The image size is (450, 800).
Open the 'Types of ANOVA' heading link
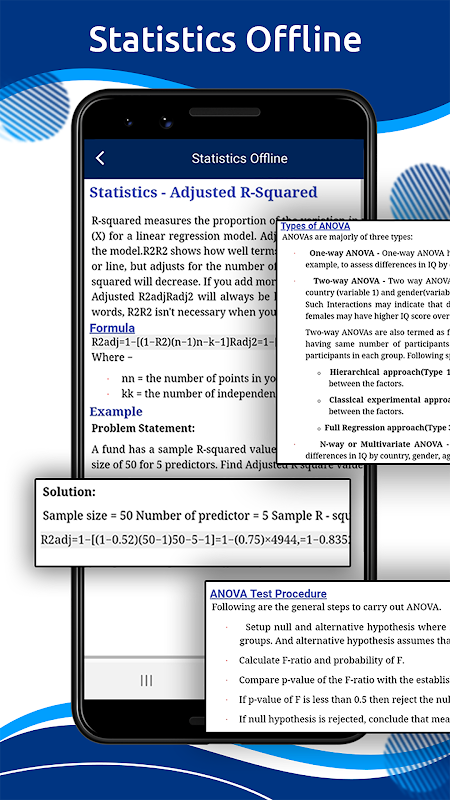pyautogui.click(x=316, y=226)
